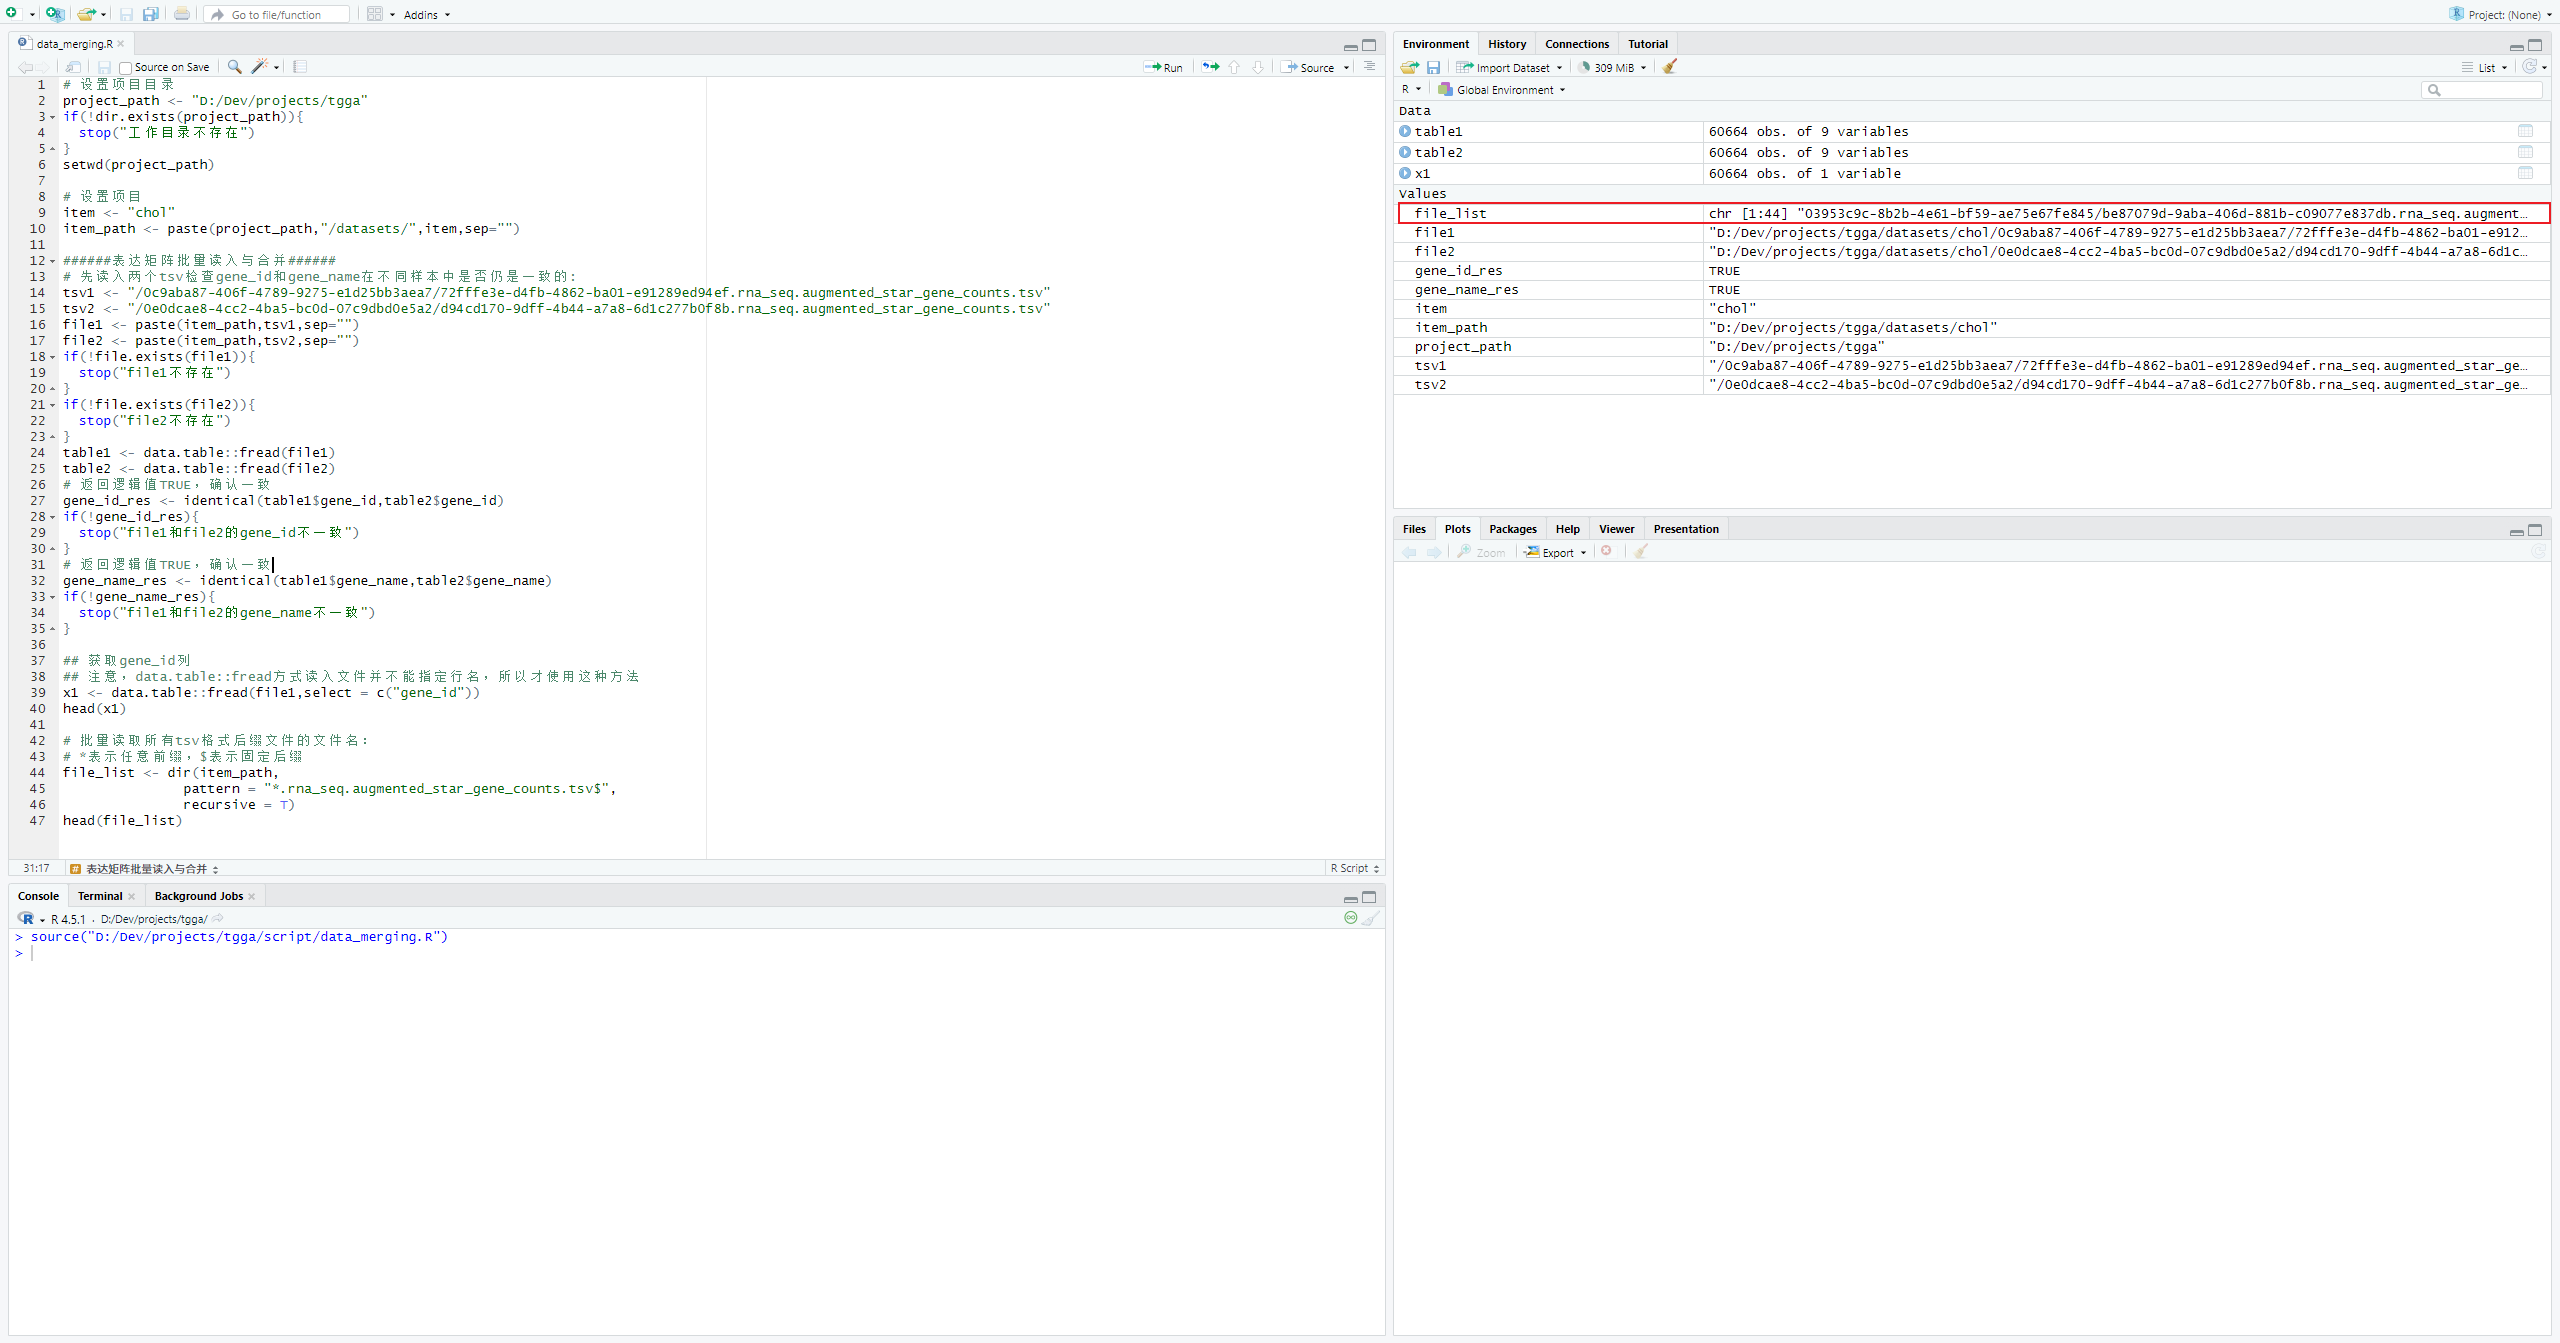Screen dimensions: 2560x1343
Task: Show document outline icon
Action: coord(1369,67)
